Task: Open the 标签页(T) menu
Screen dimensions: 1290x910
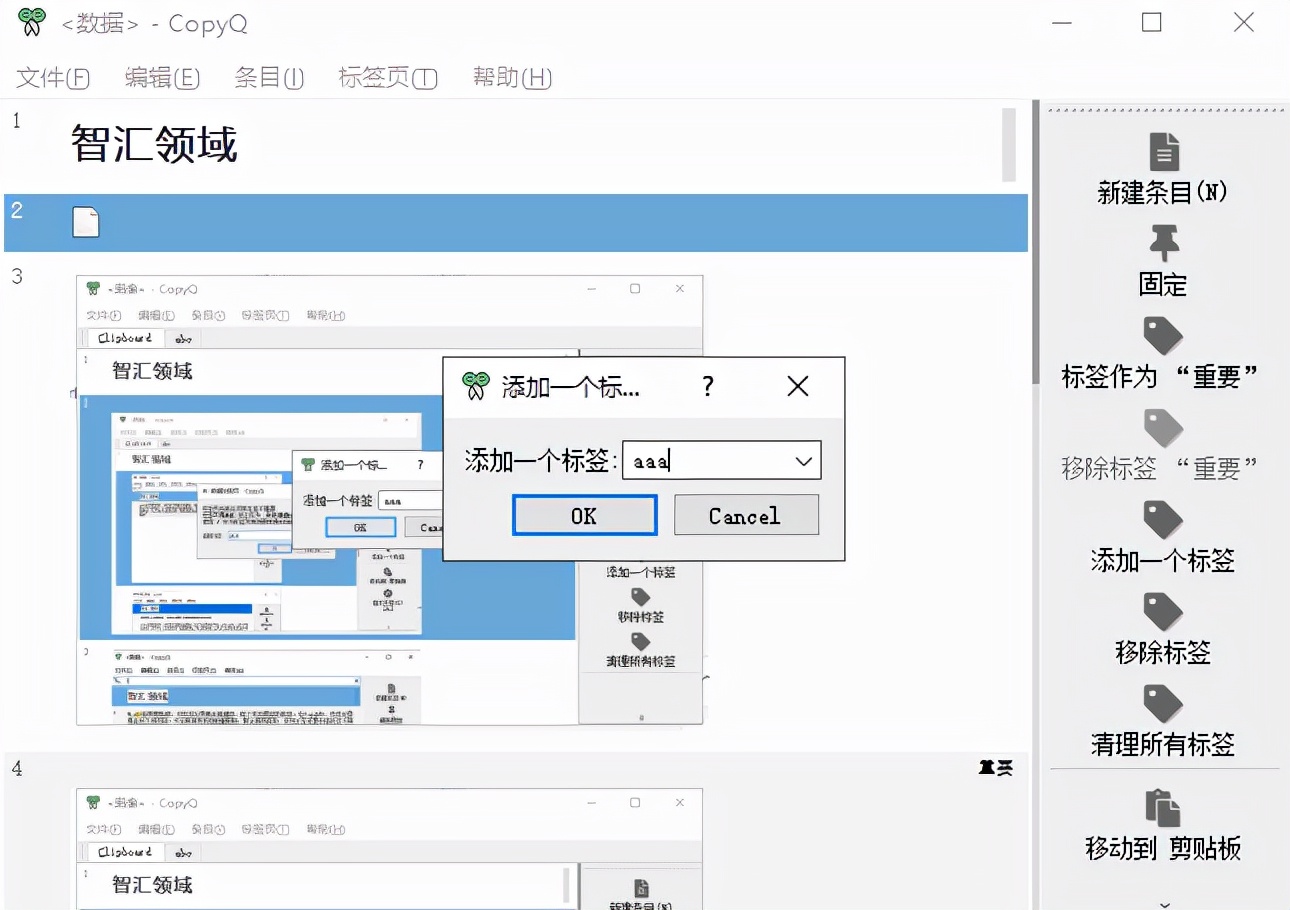Action: tap(388, 78)
